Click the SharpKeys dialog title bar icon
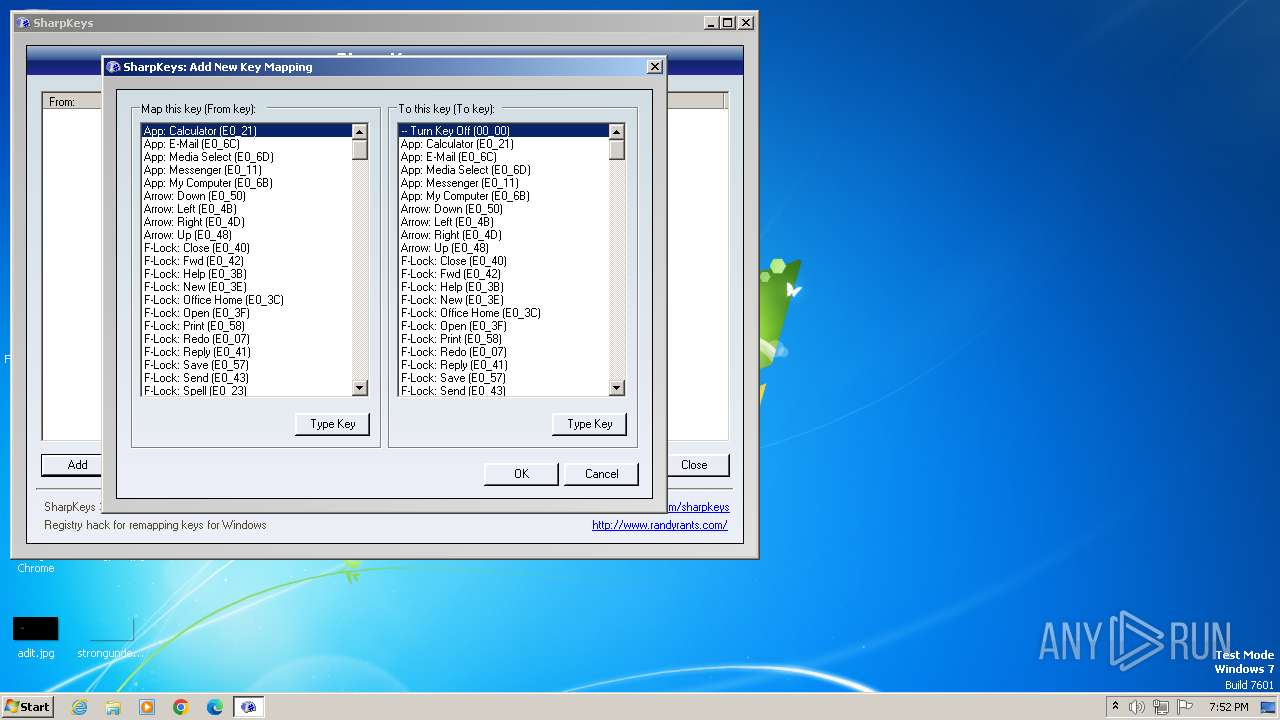Screen dimensions: 1280x720 point(113,67)
